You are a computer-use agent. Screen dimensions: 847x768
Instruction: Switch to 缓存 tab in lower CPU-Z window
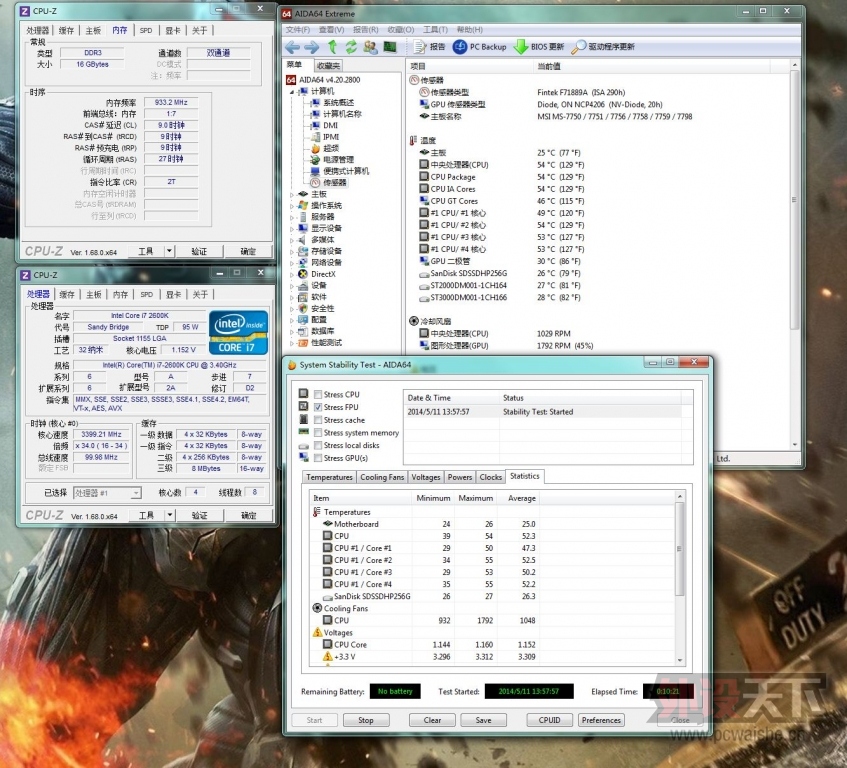(67, 294)
